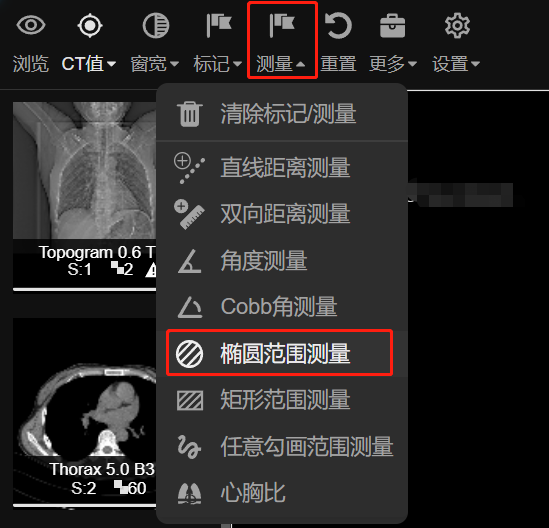The height and width of the screenshot is (528, 549).
Task: Select 双向距离测量 menu entry
Action: (282, 214)
